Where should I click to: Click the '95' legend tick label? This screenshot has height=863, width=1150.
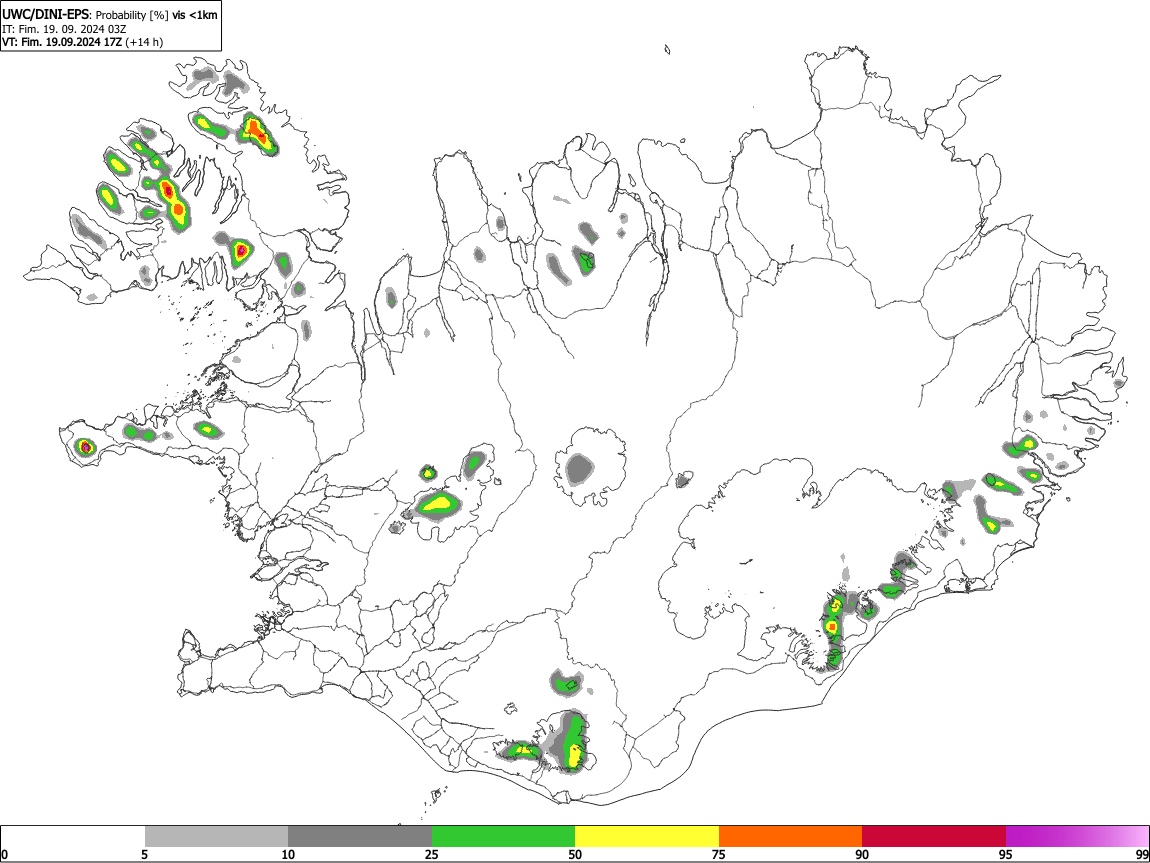coord(1006,854)
